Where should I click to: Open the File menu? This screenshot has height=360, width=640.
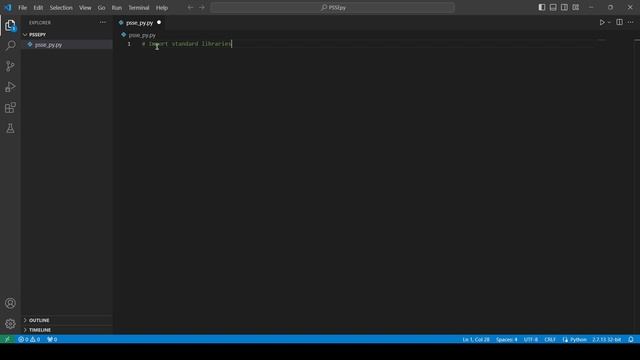tap(22, 8)
